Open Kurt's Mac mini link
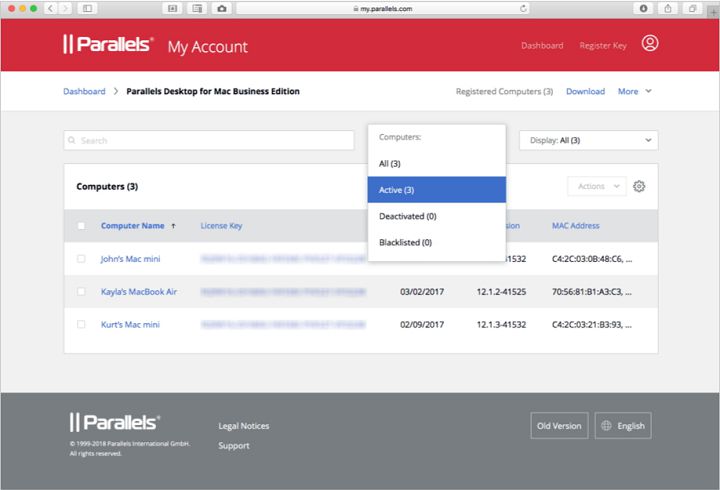 [x=130, y=325]
